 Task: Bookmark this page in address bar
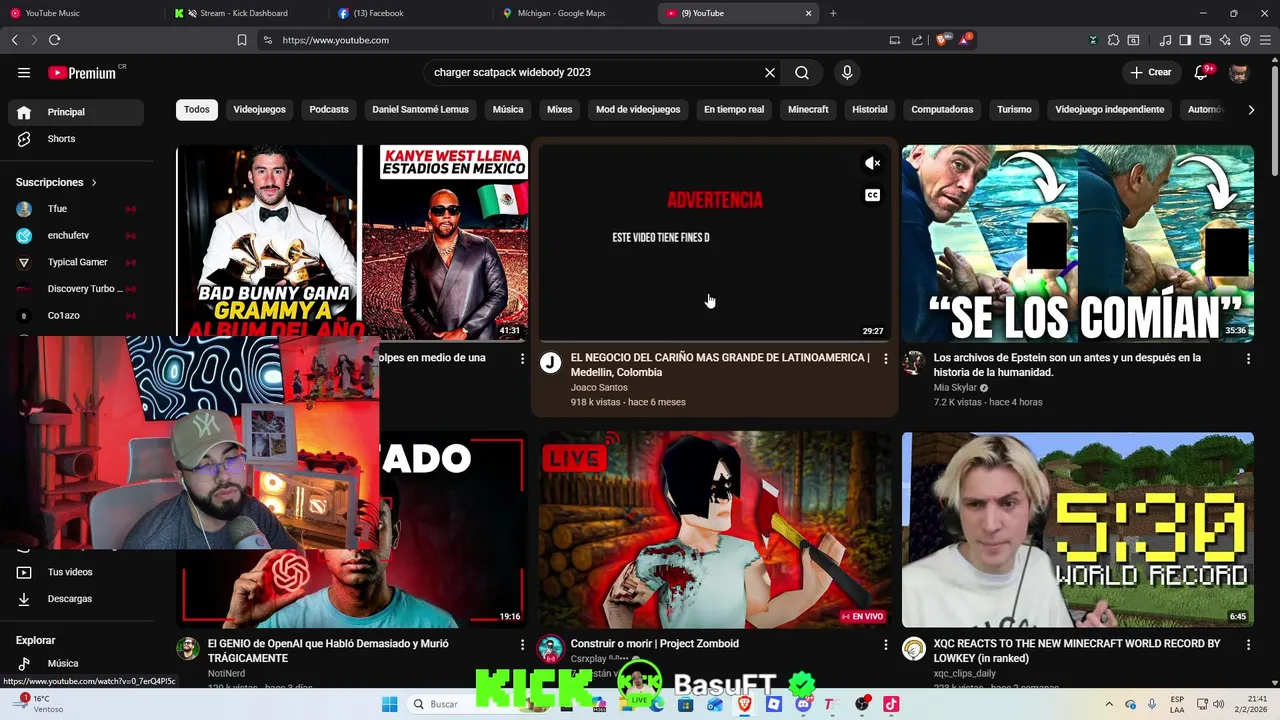pyautogui.click(x=242, y=40)
